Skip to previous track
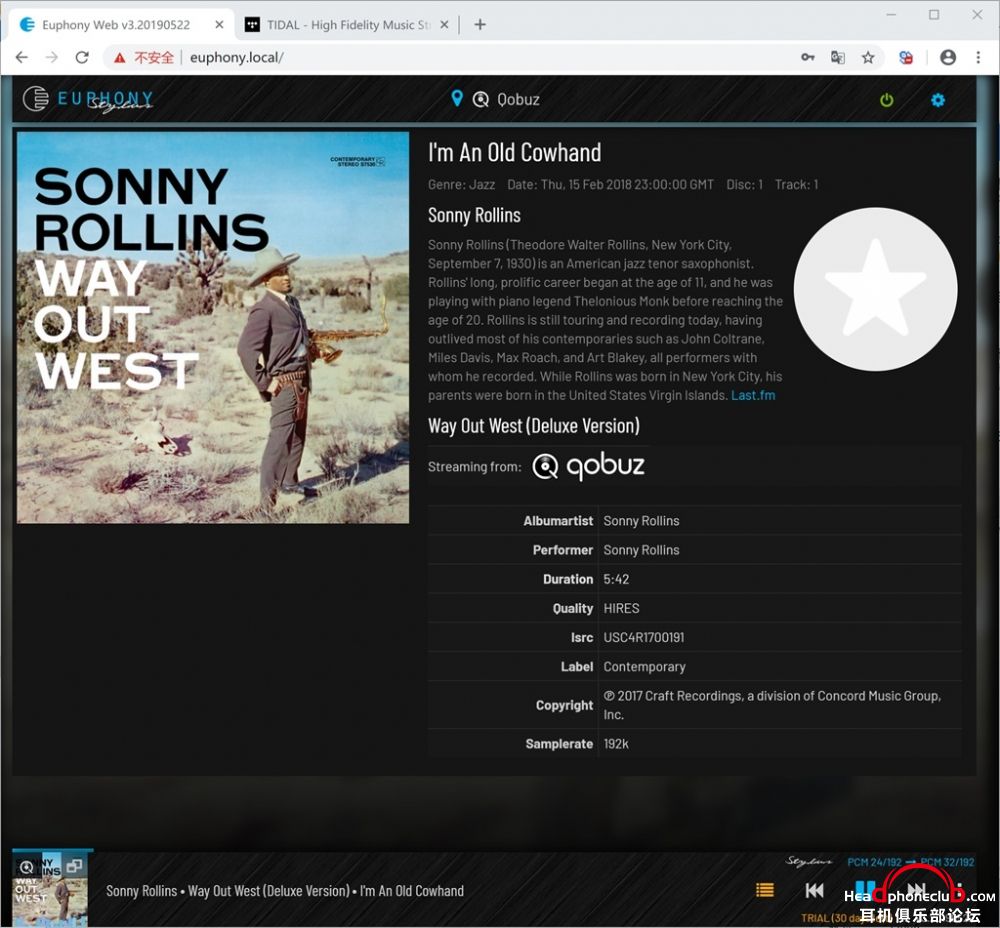 pyautogui.click(x=814, y=890)
